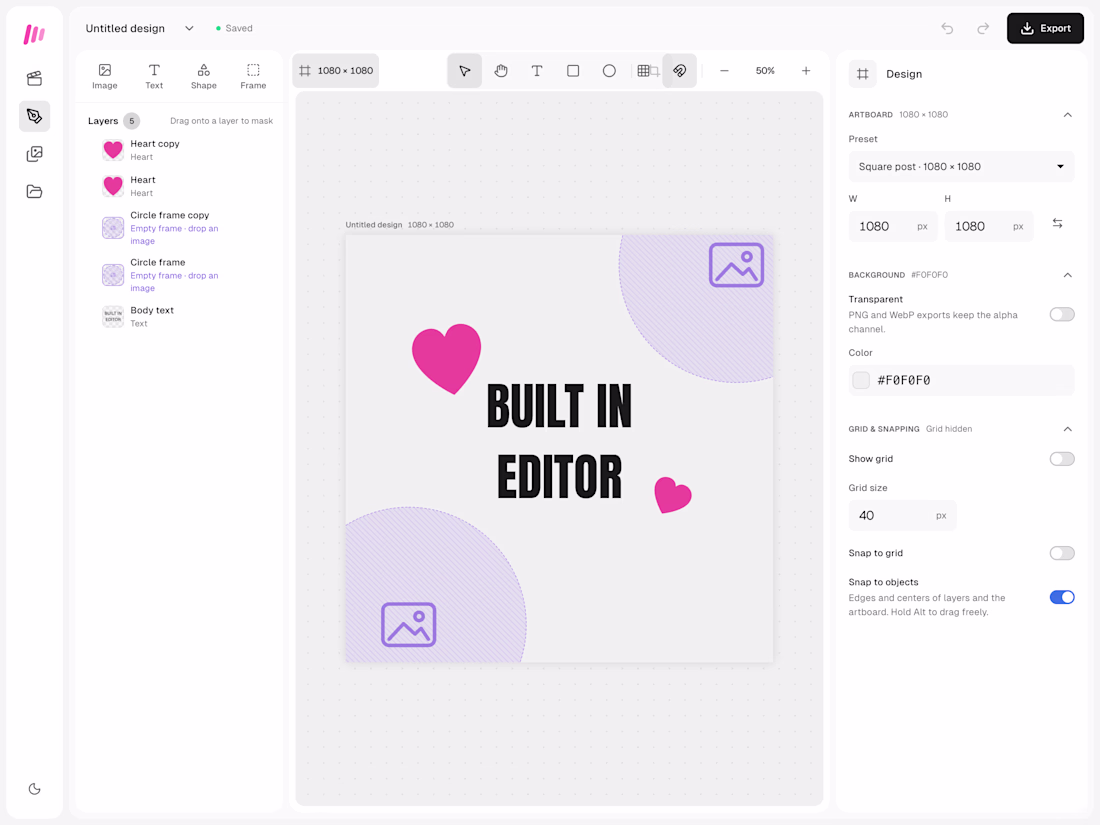The width and height of the screenshot is (1100, 825).
Task: Open the Shape insert tab
Action: (x=203, y=76)
